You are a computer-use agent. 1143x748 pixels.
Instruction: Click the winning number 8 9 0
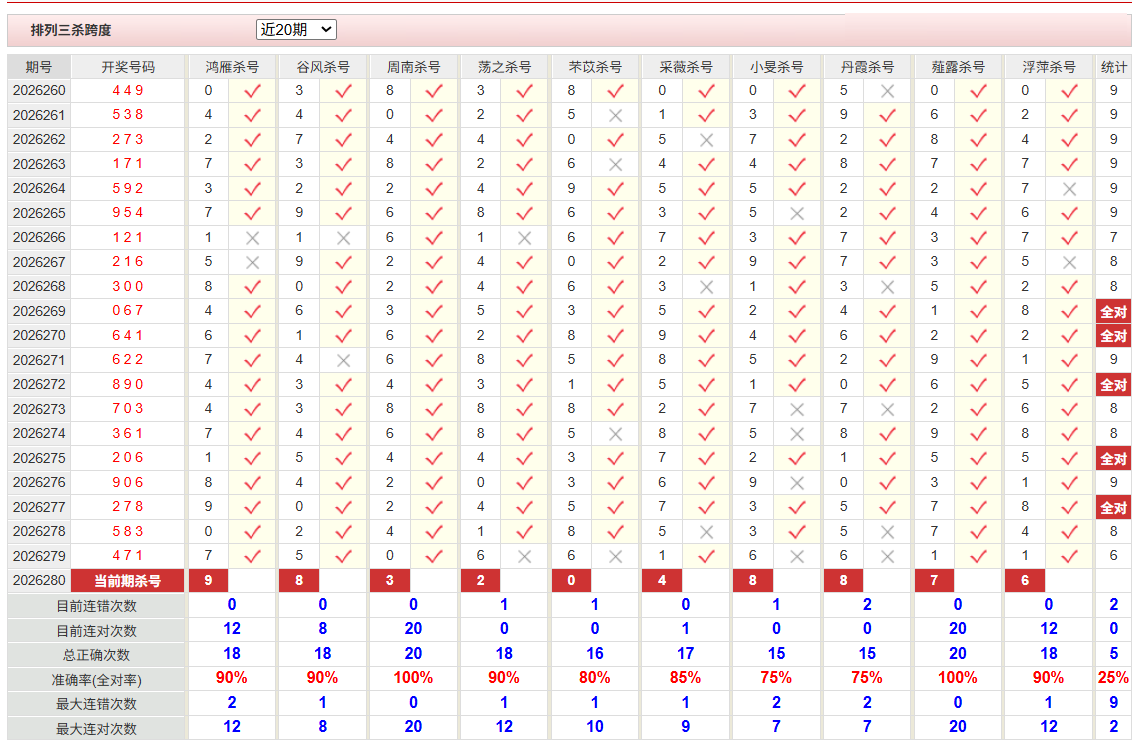tap(128, 385)
